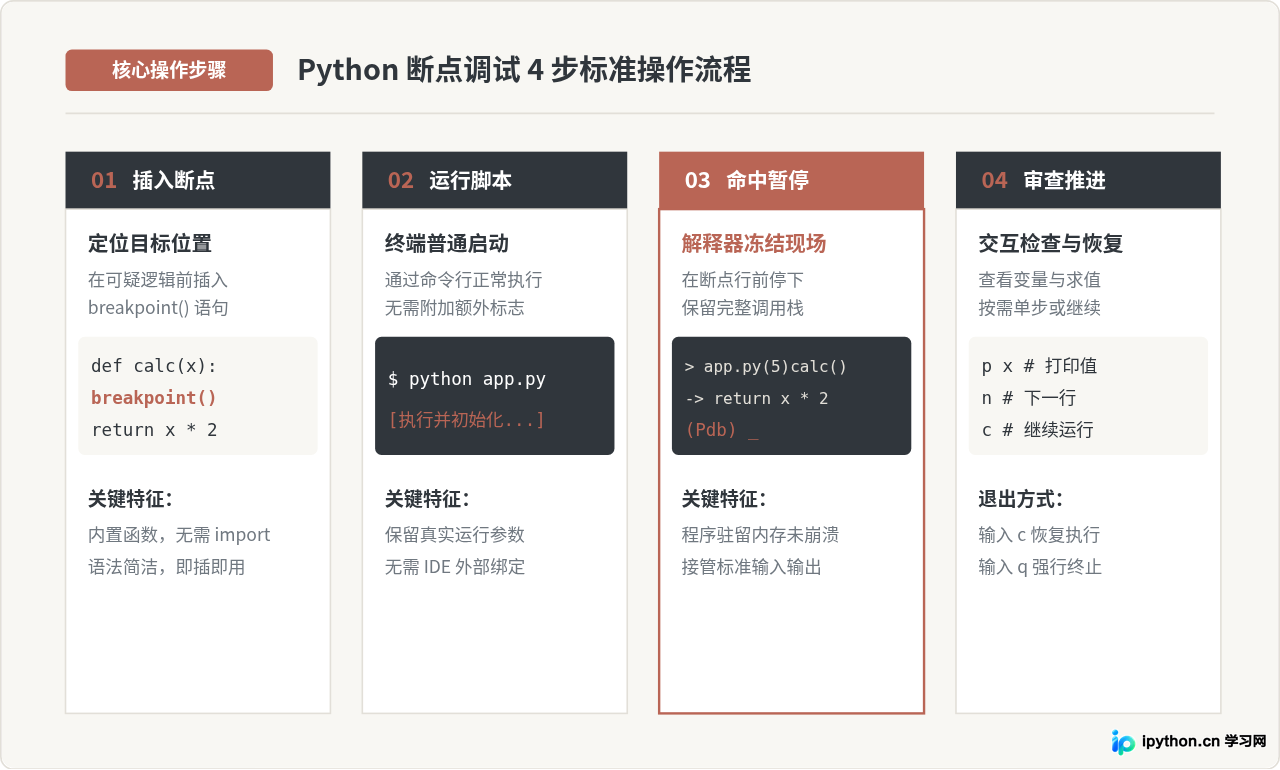This screenshot has height=770, width=1280.
Task: Click the line > app.py(5)calc()
Action: pyautogui.click(x=766, y=366)
